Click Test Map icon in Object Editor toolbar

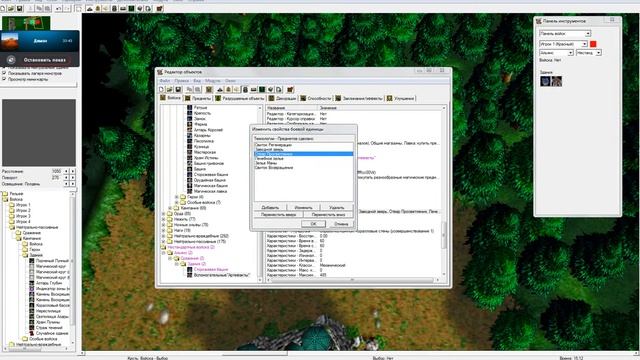pos(290,89)
